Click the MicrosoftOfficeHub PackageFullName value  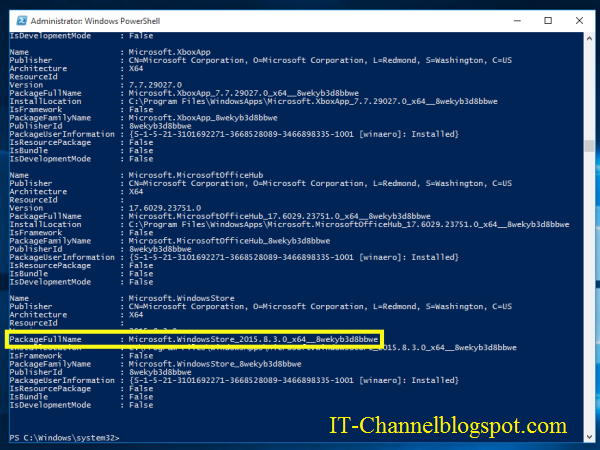(x=280, y=217)
